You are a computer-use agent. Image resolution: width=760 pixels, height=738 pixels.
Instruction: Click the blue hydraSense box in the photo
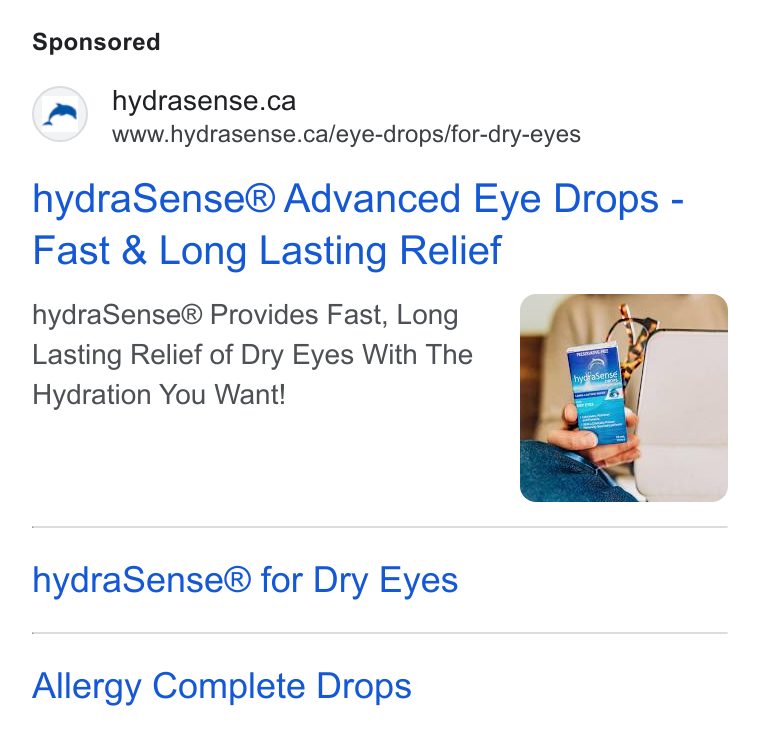pyautogui.click(x=597, y=394)
